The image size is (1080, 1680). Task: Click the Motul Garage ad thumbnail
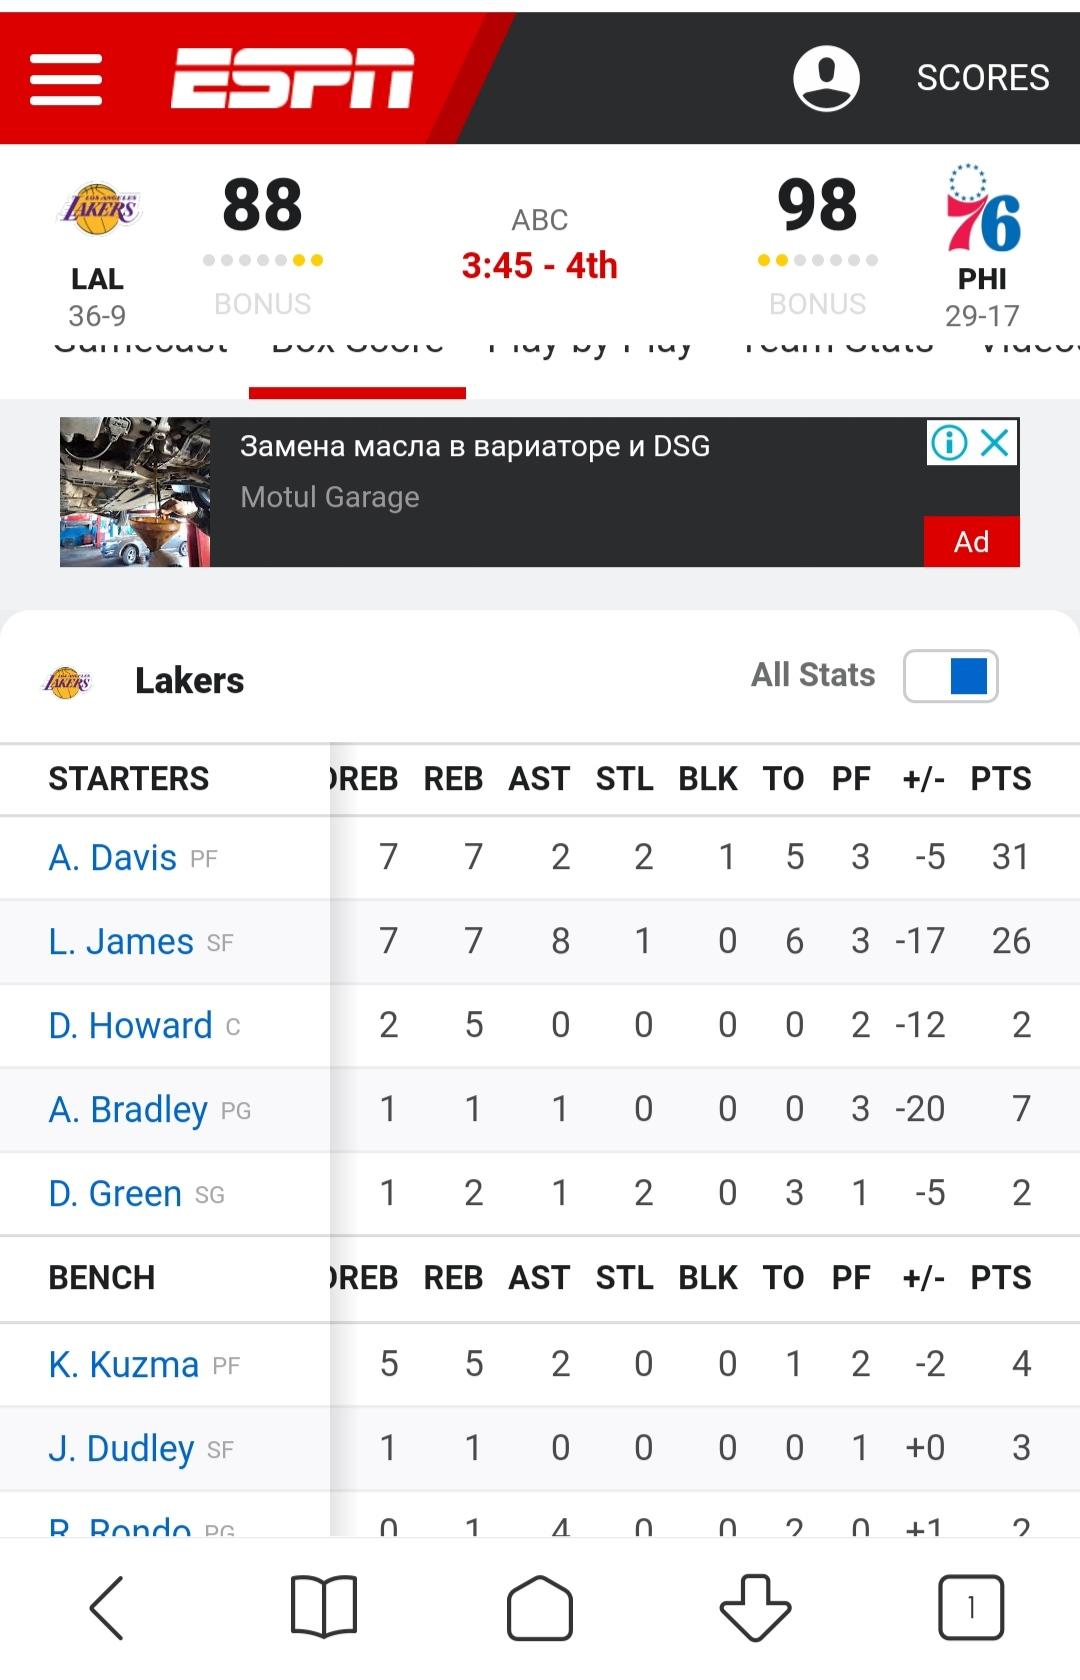pyautogui.click(x=135, y=492)
